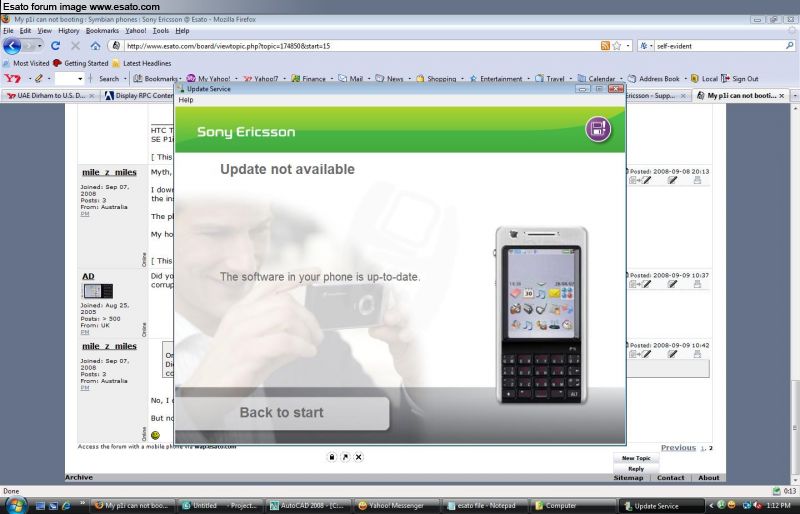Click the Windows Start orb

click(x=15, y=505)
